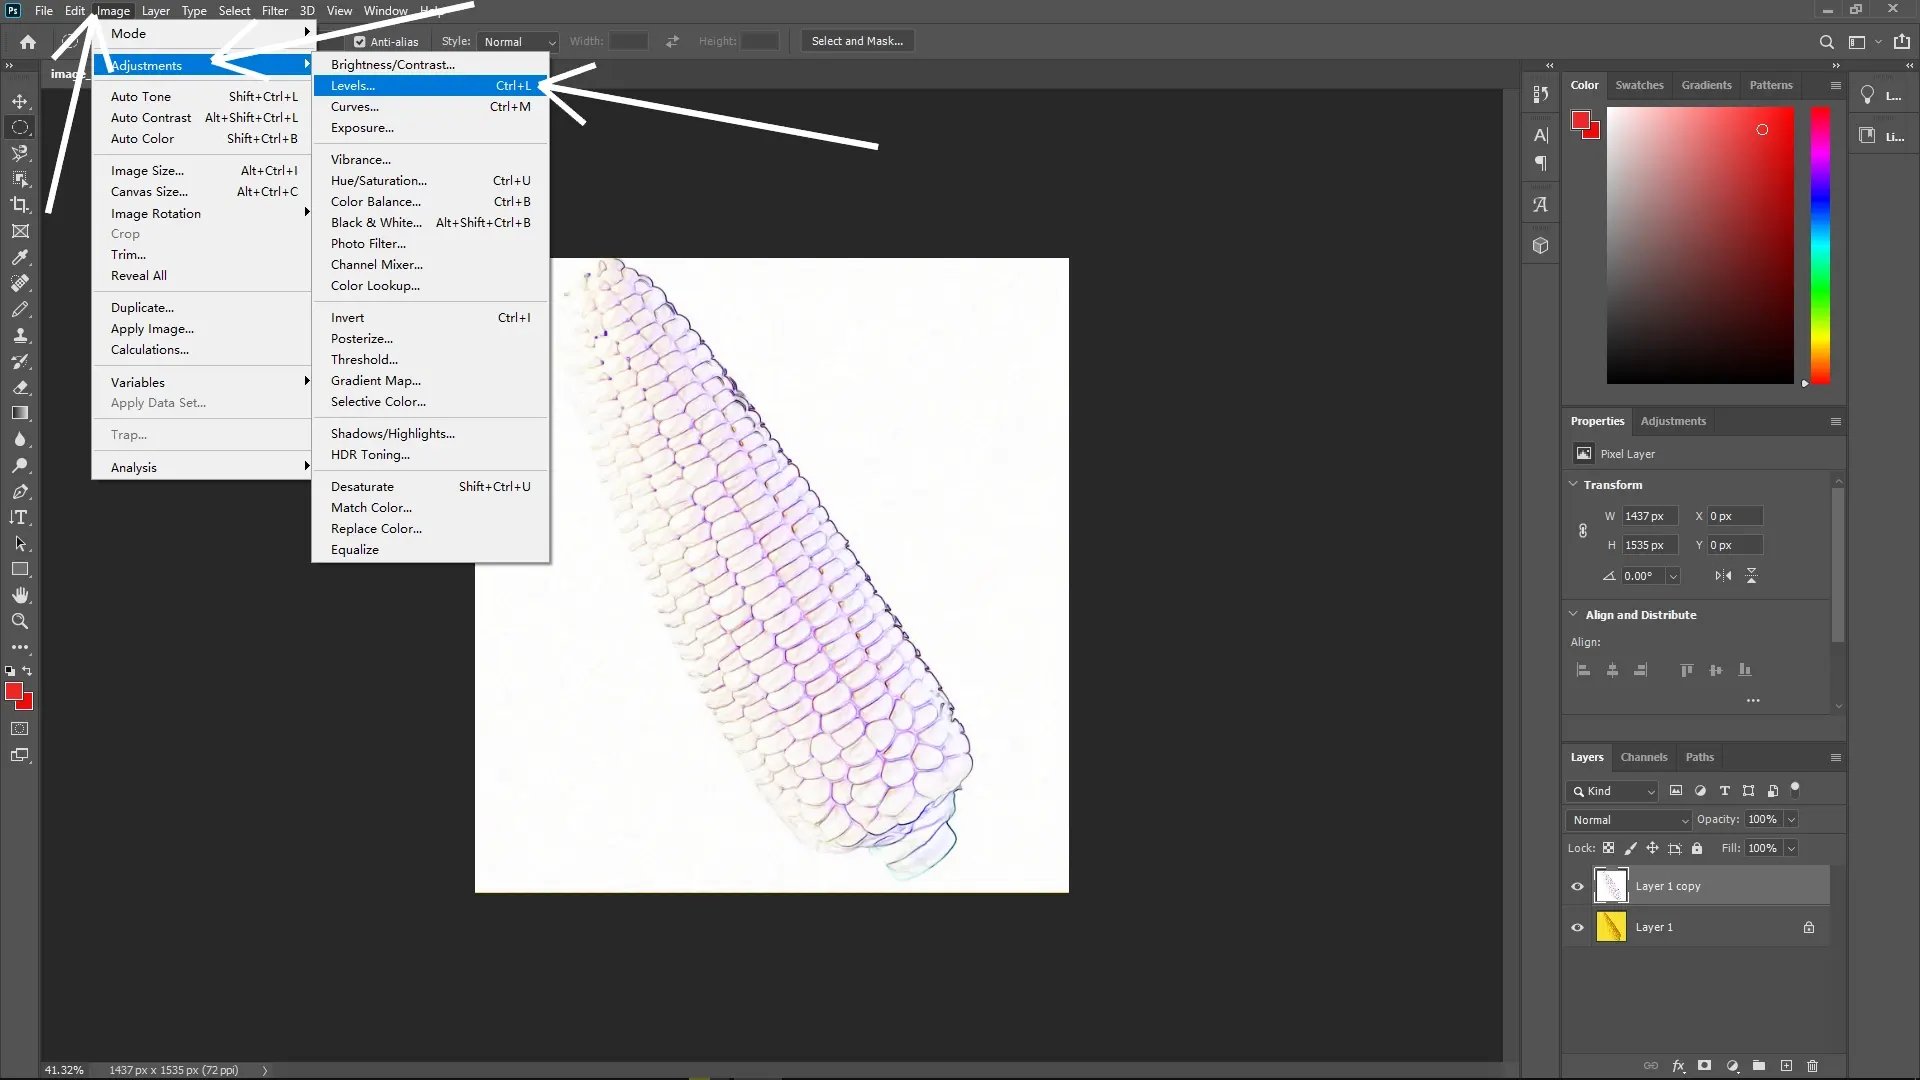This screenshot has width=1920, height=1080.
Task: Choose Curves from the Adjustments menu
Action: [x=355, y=107]
